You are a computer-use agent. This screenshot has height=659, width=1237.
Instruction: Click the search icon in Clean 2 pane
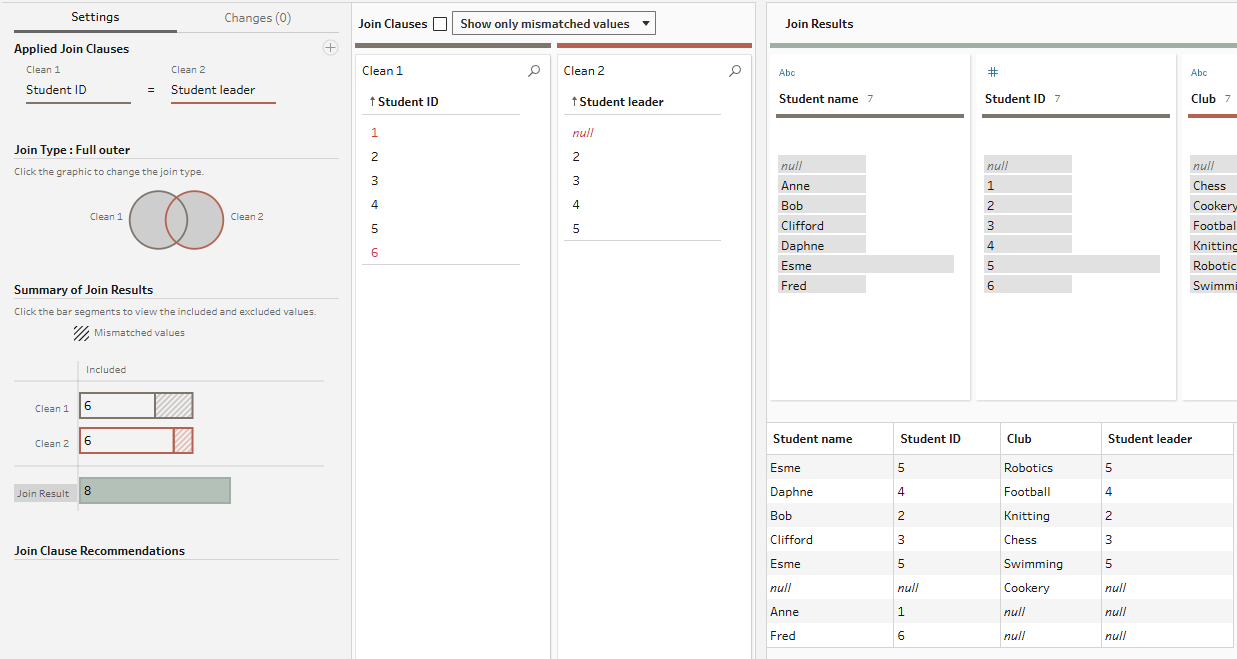pos(735,71)
